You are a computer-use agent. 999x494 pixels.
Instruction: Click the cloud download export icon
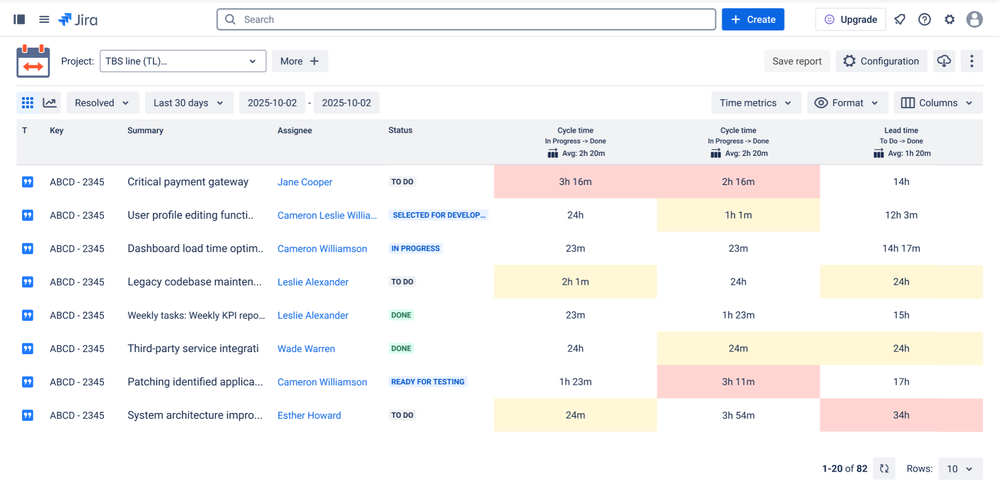click(944, 61)
